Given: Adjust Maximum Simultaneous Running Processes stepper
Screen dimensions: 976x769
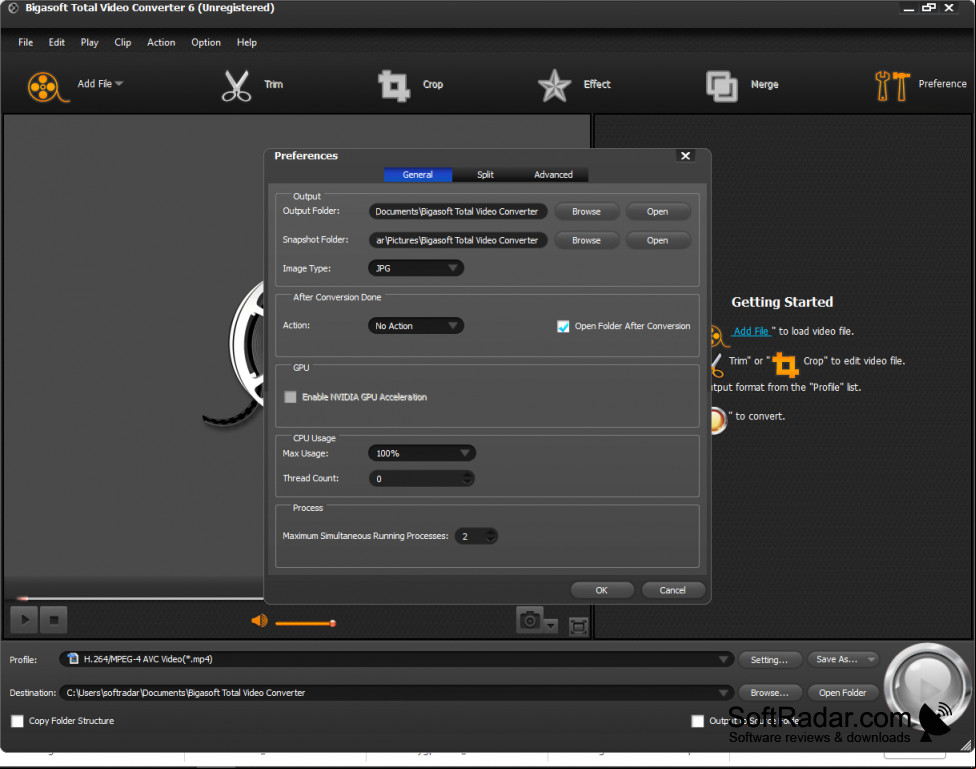Looking at the screenshot, I should click(x=490, y=536).
